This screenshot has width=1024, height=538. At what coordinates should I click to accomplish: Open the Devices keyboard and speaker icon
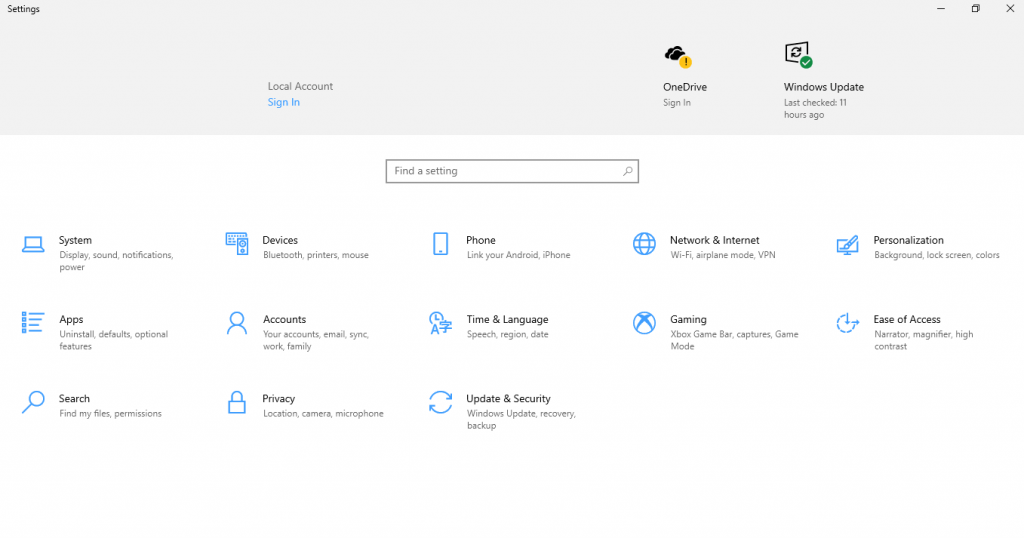point(236,244)
